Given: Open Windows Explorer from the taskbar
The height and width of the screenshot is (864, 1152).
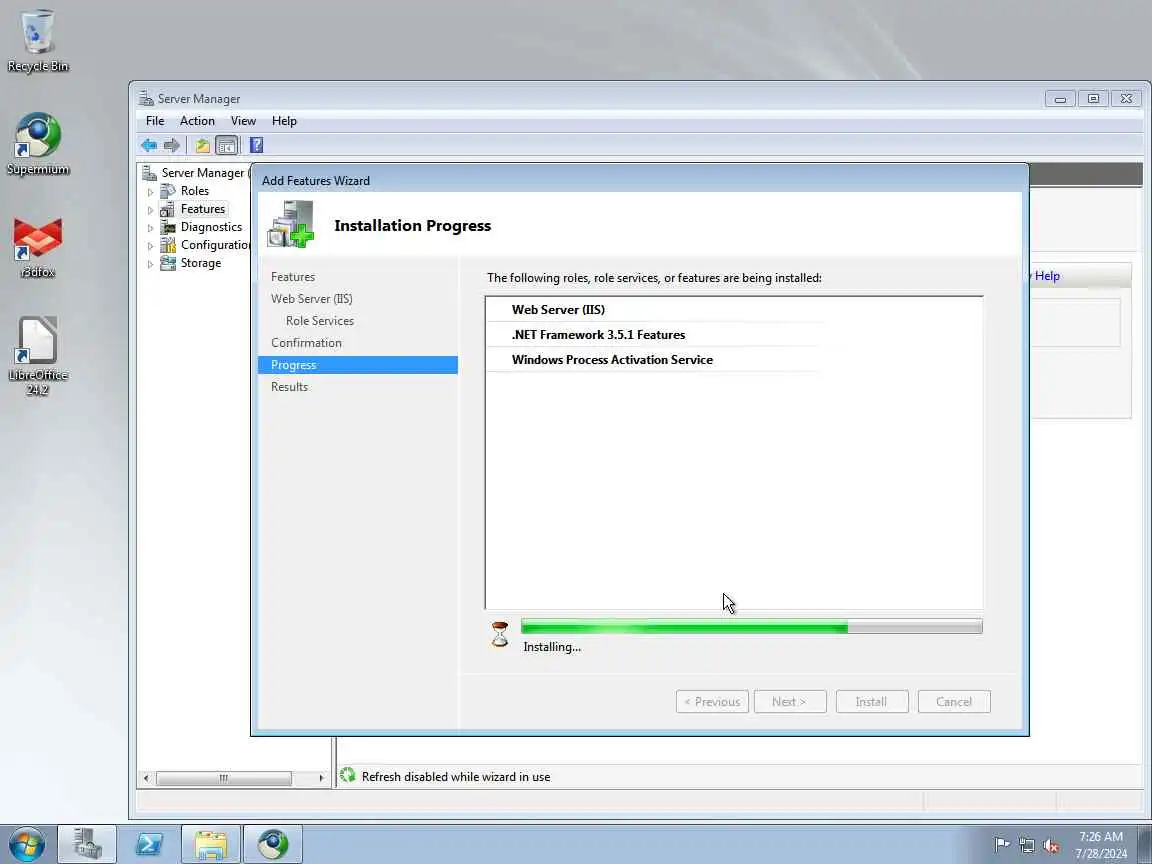Looking at the screenshot, I should click(x=211, y=844).
